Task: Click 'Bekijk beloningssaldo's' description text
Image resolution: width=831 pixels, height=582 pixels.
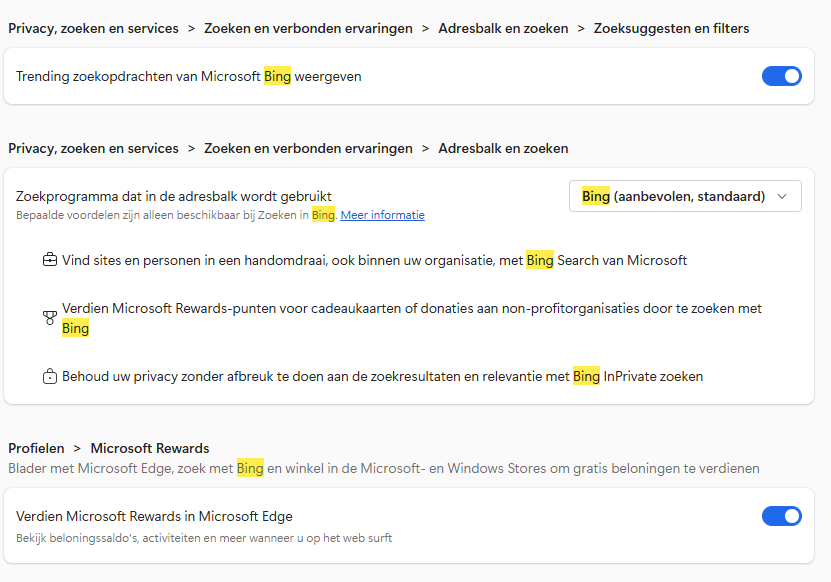Action: [204, 538]
